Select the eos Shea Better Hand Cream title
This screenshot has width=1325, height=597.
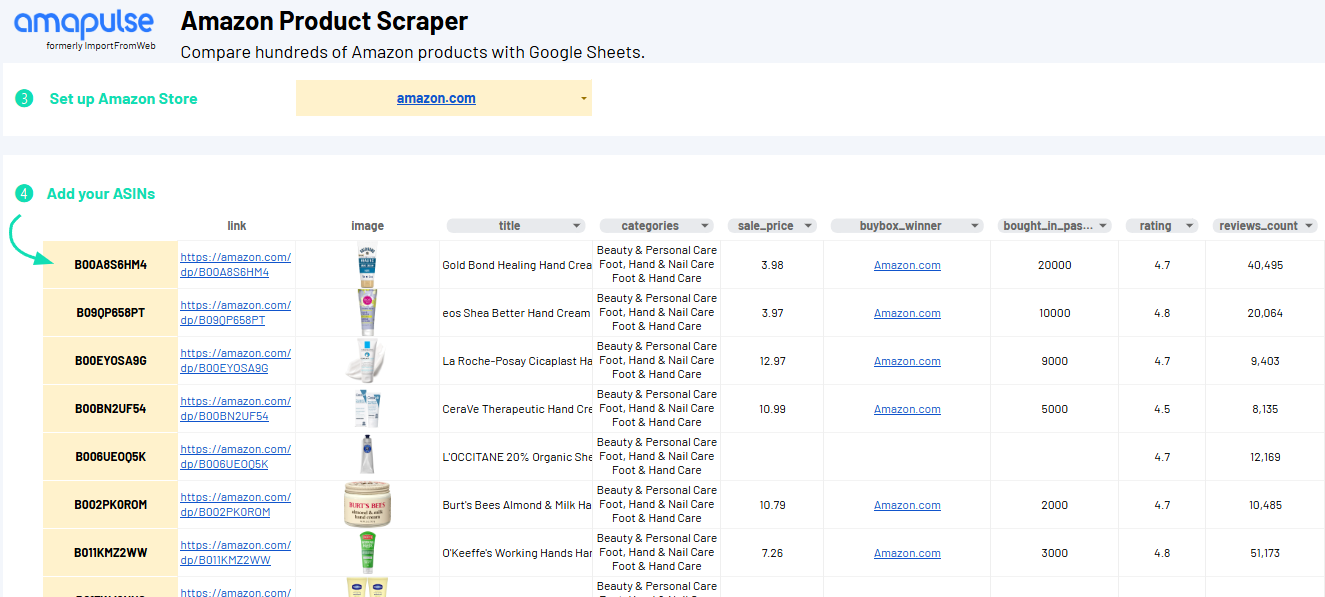[x=517, y=313]
